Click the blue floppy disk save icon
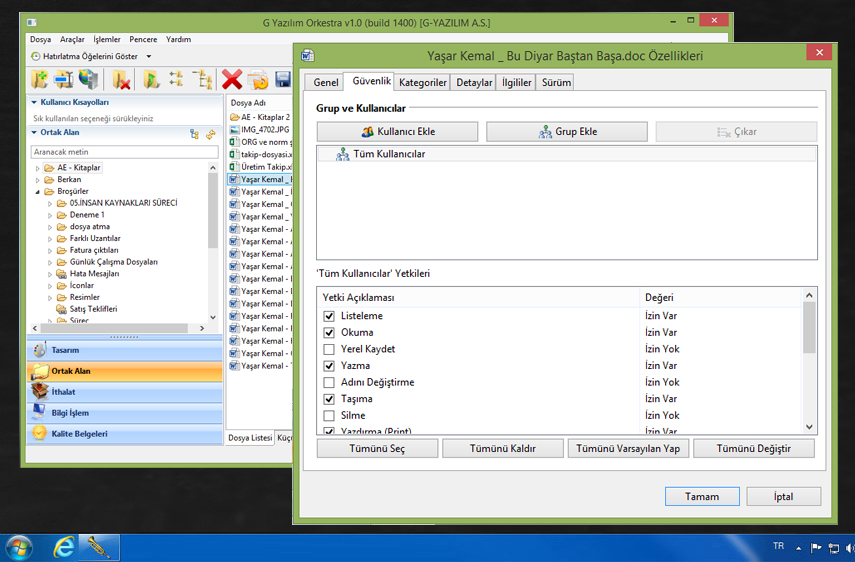855x562 pixels. point(283,80)
